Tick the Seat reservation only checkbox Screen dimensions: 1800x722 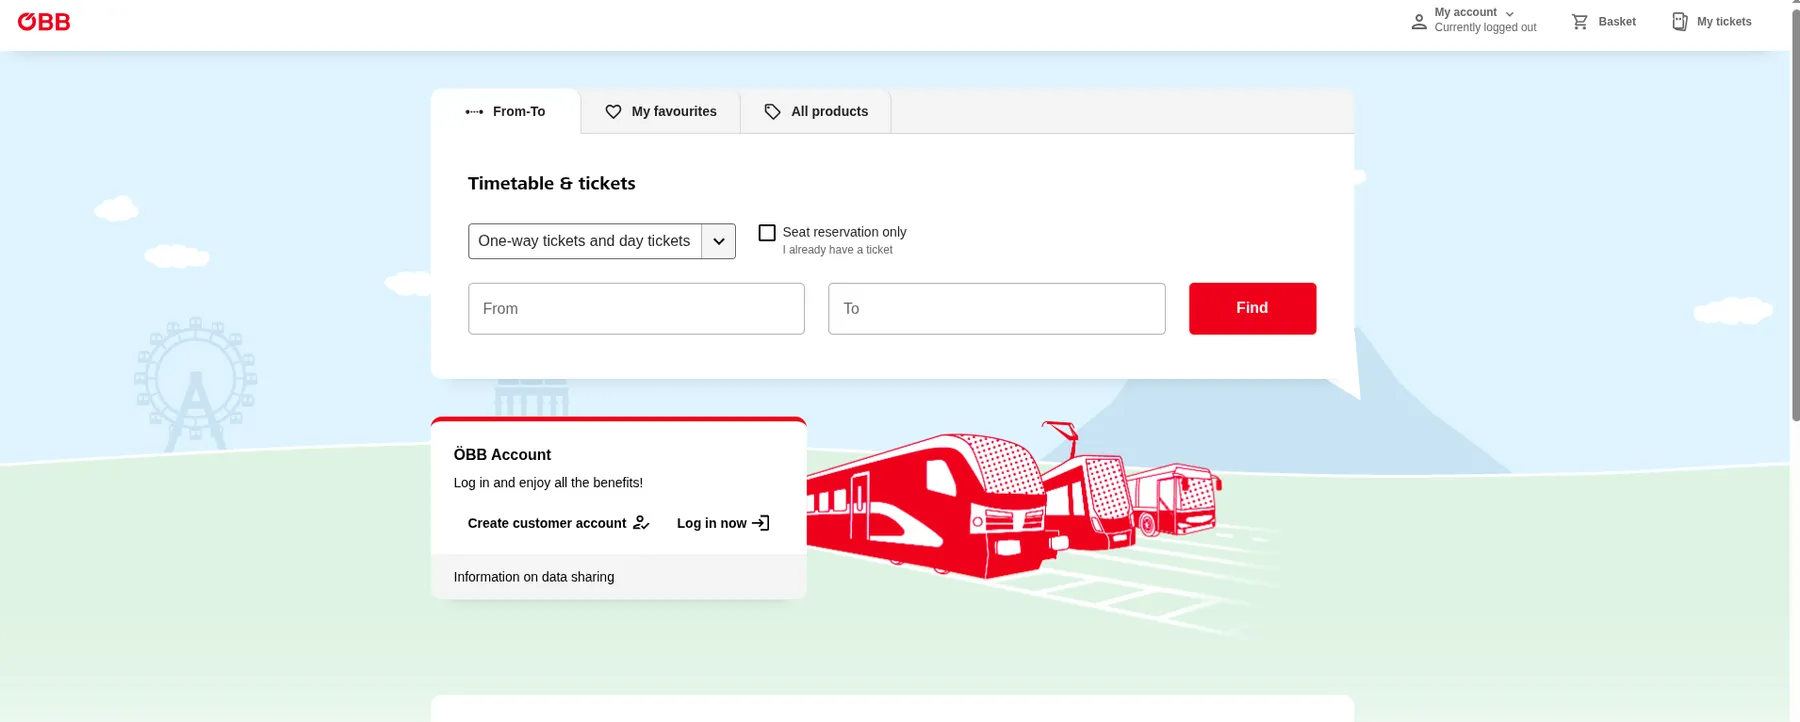coord(767,233)
